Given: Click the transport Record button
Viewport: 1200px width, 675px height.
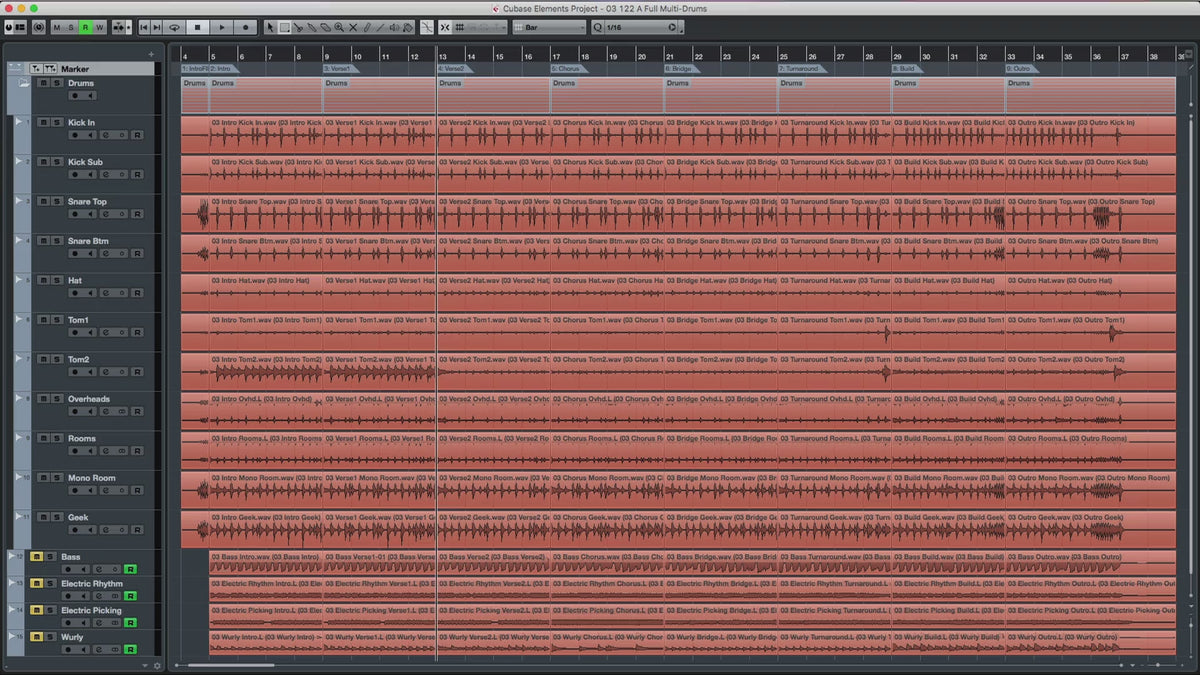Looking at the screenshot, I should pos(245,28).
